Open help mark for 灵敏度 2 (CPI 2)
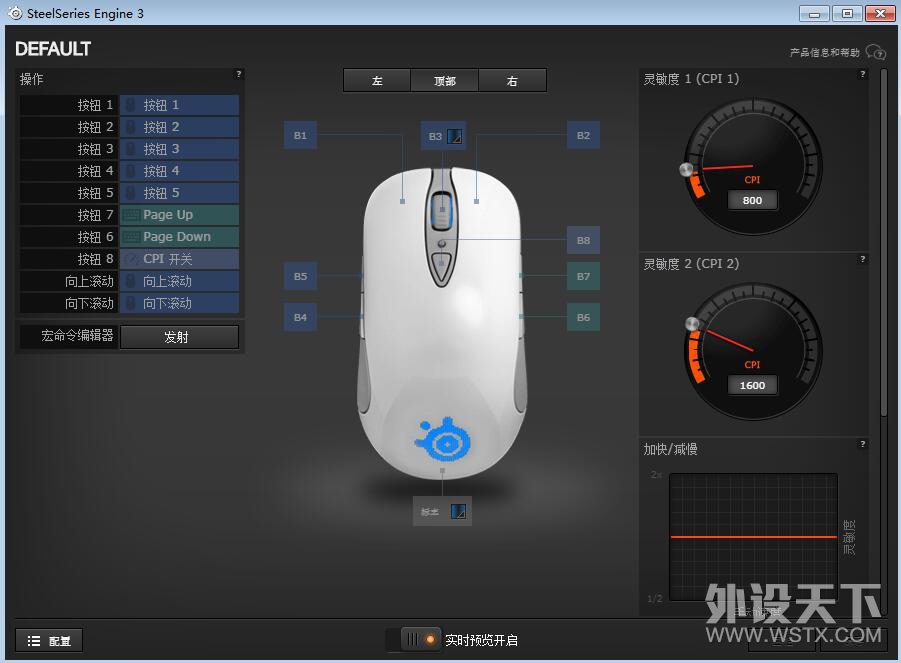The height and width of the screenshot is (663, 901). (x=862, y=259)
